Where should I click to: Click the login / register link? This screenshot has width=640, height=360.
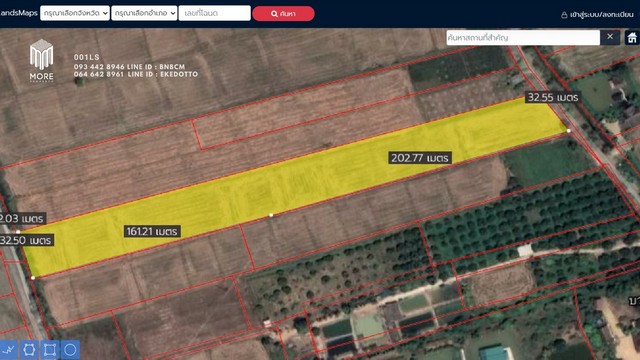pyautogui.click(x=602, y=15)
